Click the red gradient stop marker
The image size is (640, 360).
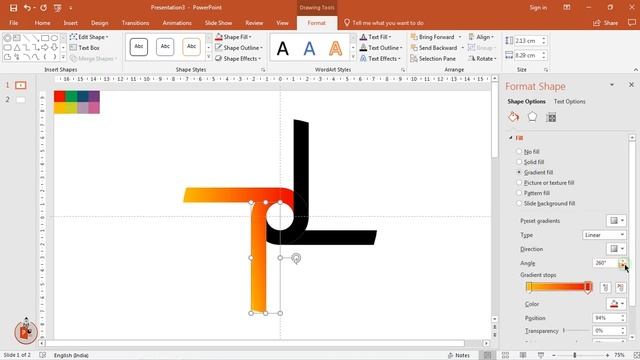click(588, 287)
